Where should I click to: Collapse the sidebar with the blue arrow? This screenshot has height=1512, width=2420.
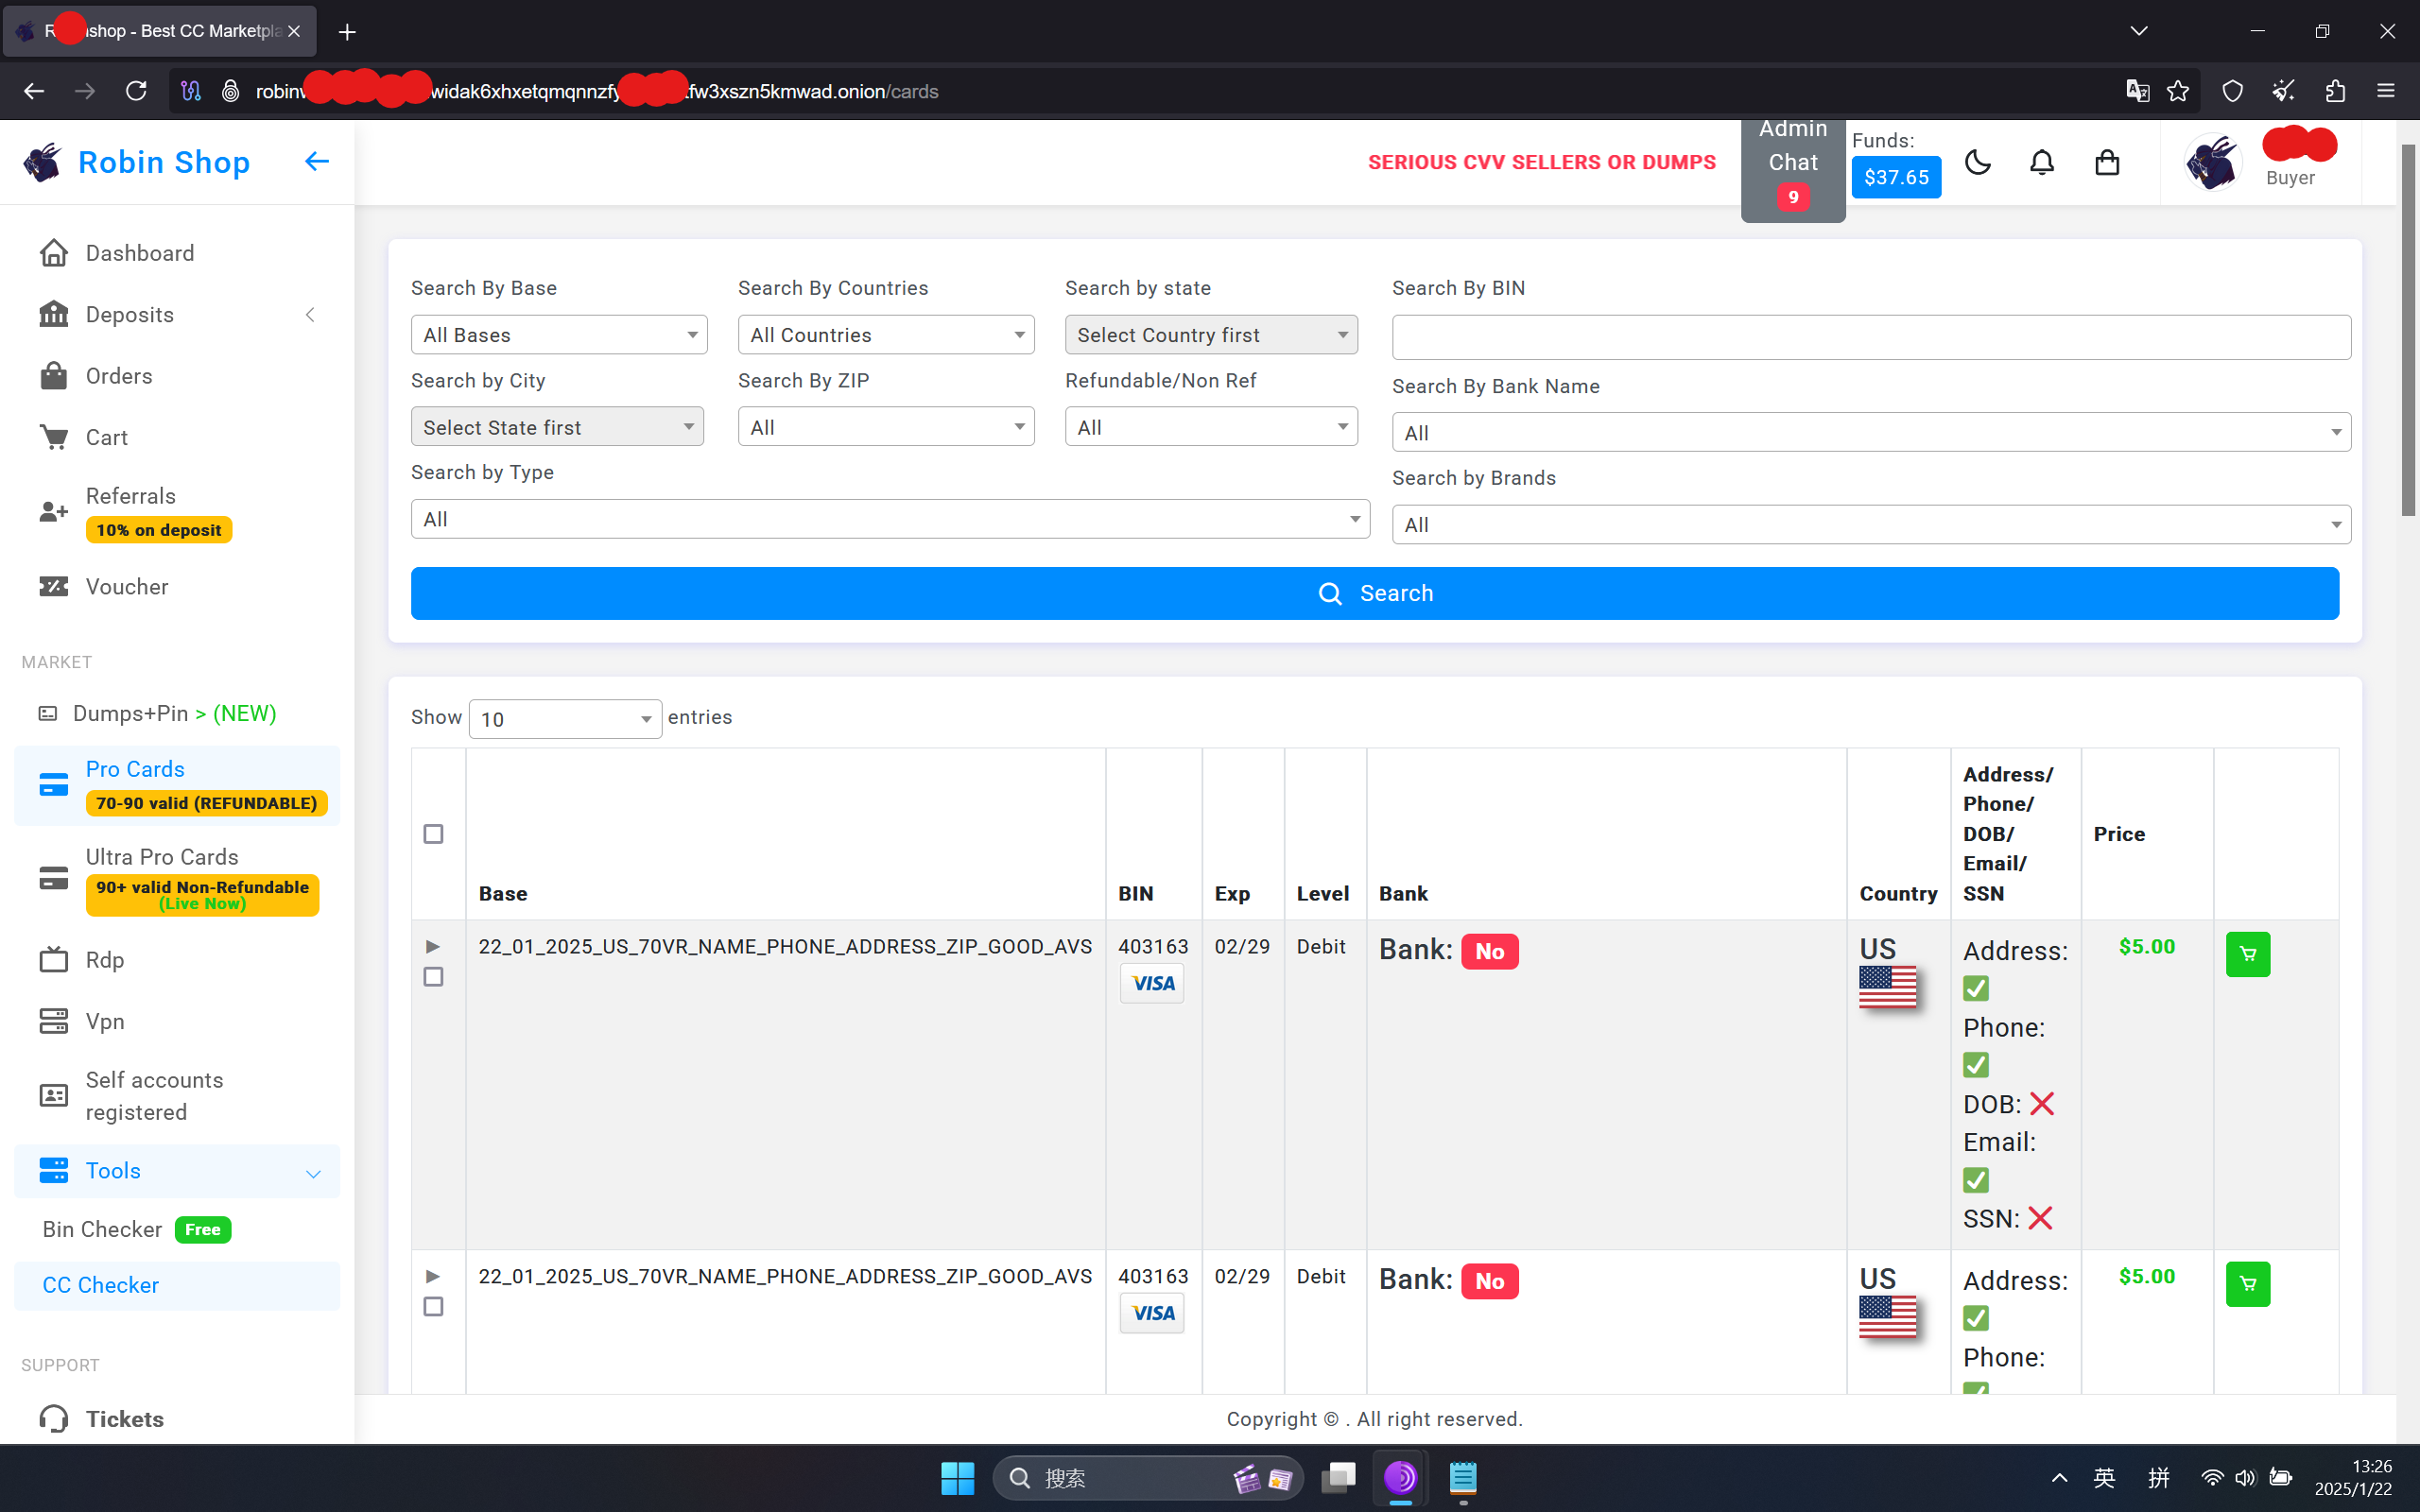click(317, 161)
